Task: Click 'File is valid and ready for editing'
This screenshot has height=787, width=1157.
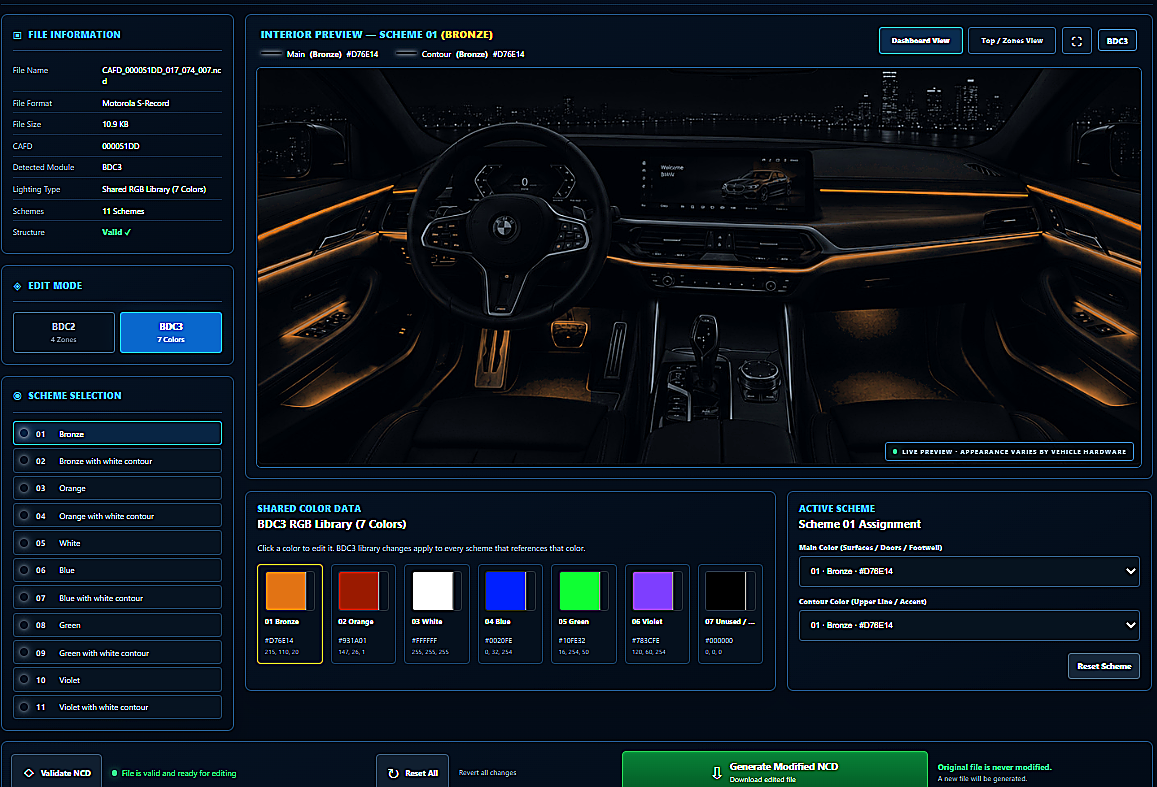Action: (179, 773)
